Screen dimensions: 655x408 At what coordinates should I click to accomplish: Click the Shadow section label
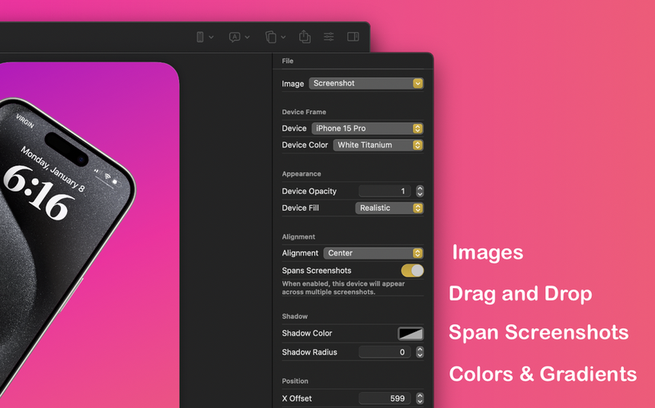click(294, 316)
